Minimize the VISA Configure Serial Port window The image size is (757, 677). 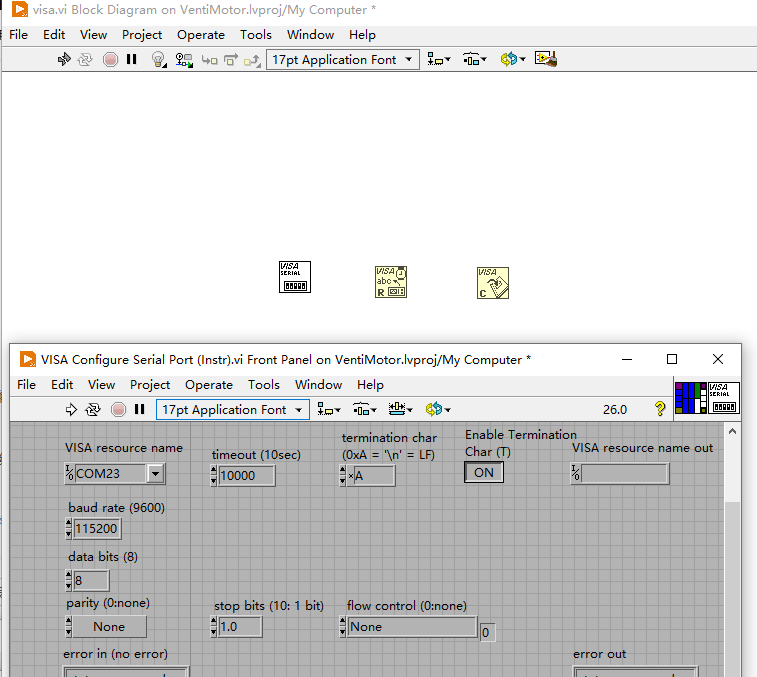[x=627, y=359]
